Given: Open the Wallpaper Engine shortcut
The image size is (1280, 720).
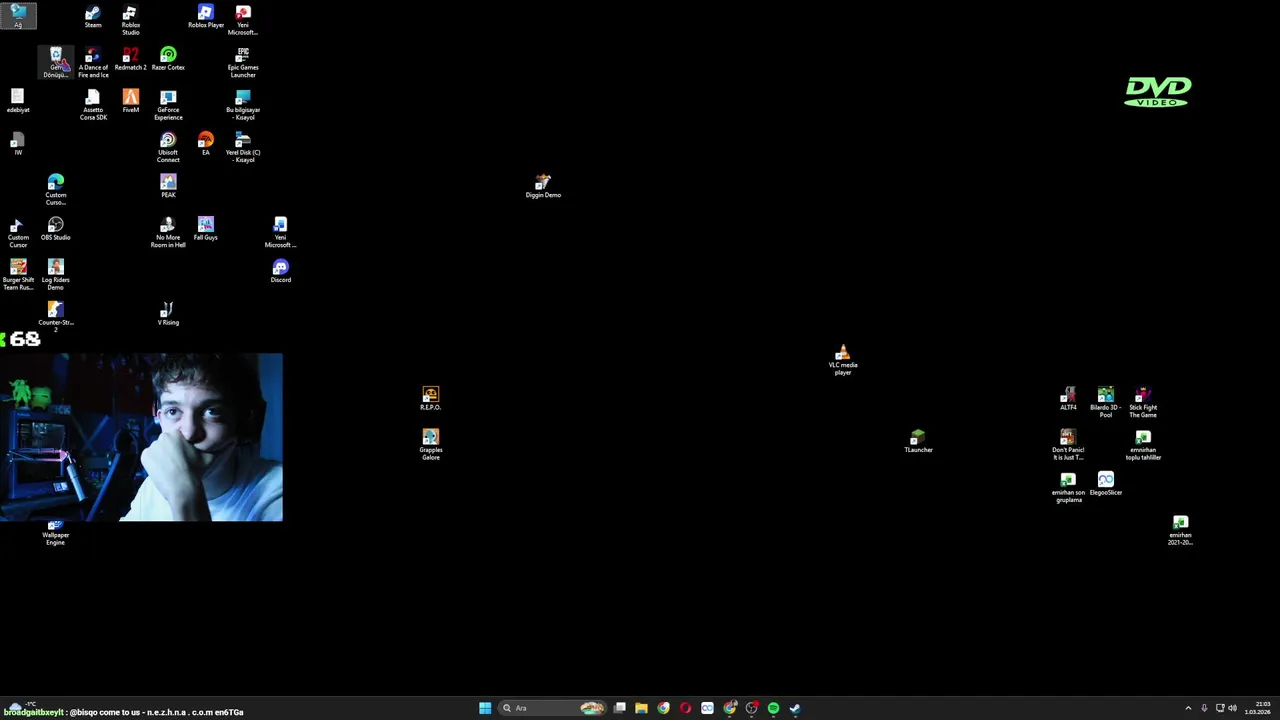Looking at the screenshot, I should pyautogui.click(x=56, y=532).
